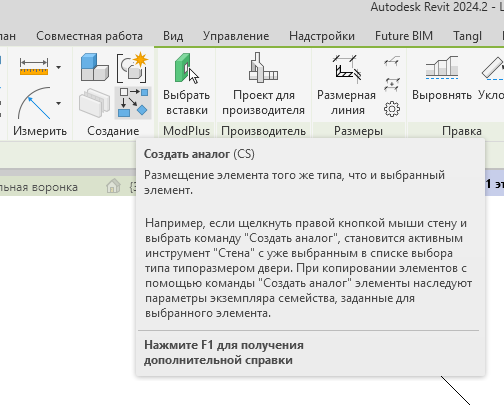Select the Create Similar (Создать аналог) tool
Screen dimensions: 504x405
133,102
